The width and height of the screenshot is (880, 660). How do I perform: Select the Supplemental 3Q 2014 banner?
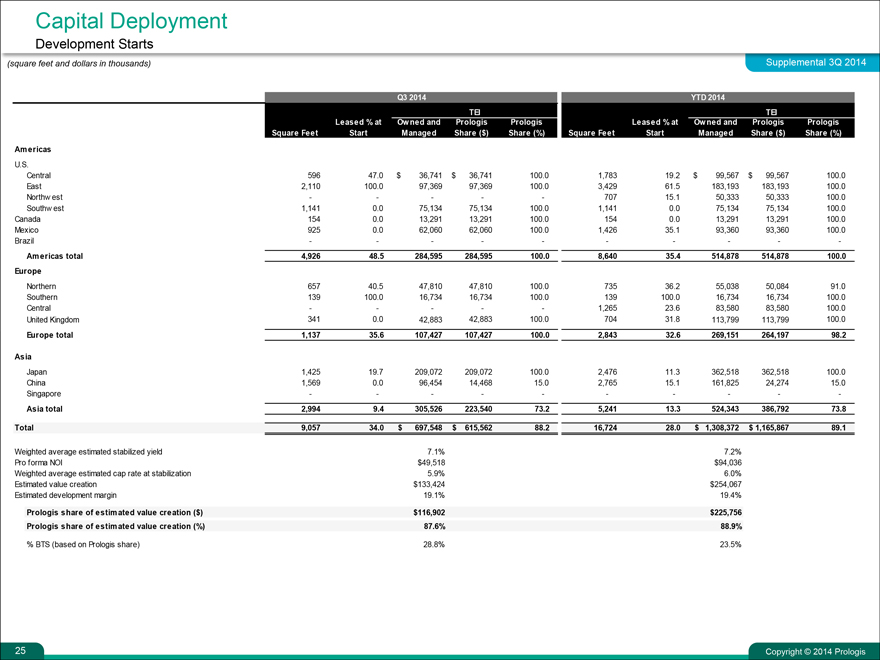(814, 63)
